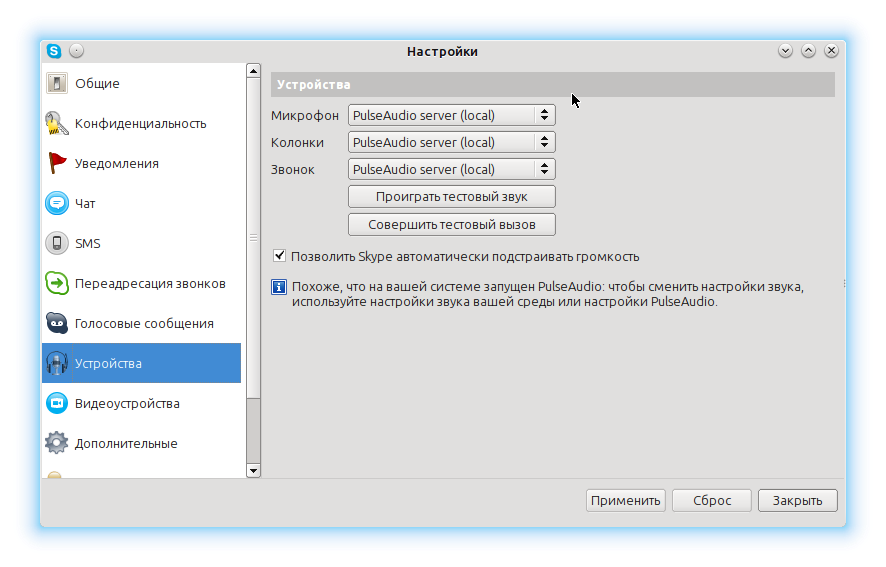Open the Переадресация звонков section
The width and height of the screenshot is (886, 567).
150,283
